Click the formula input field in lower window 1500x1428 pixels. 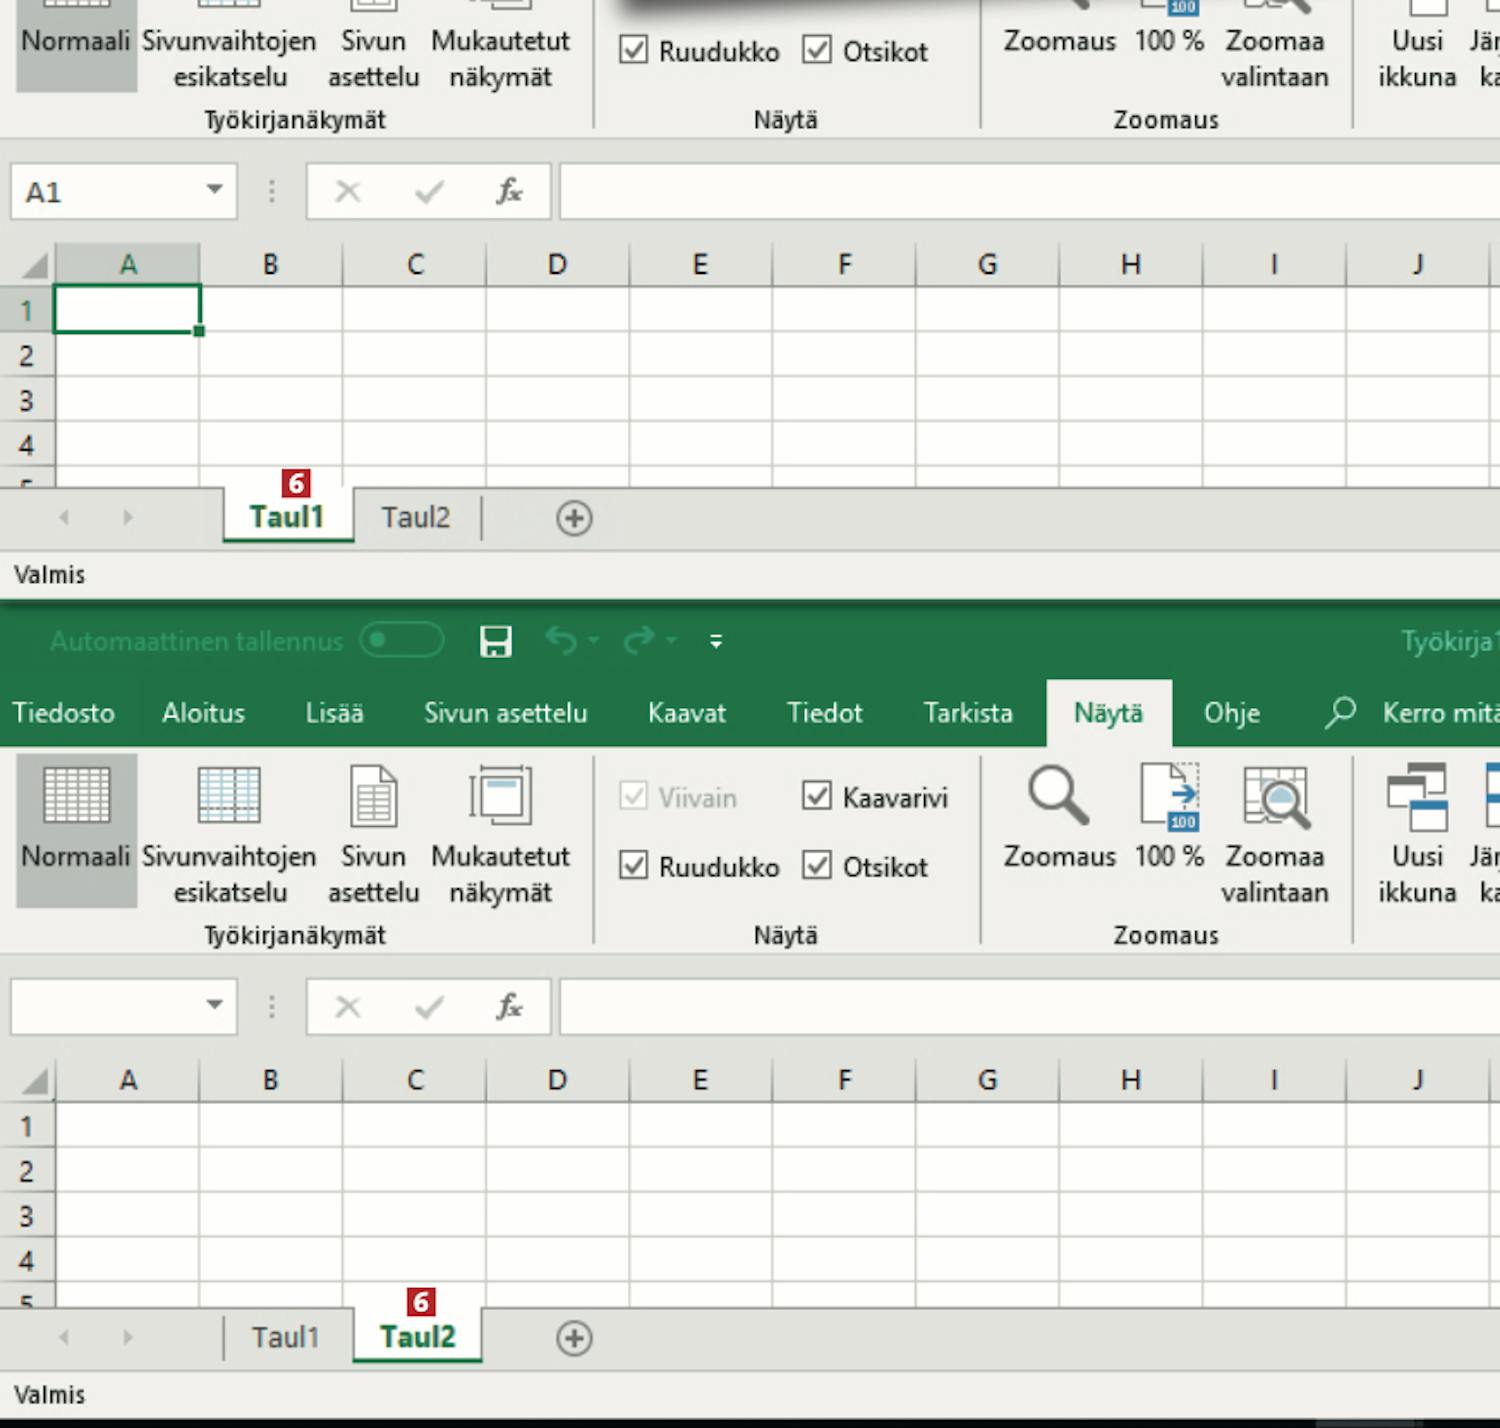(x=1029, y=1006)
